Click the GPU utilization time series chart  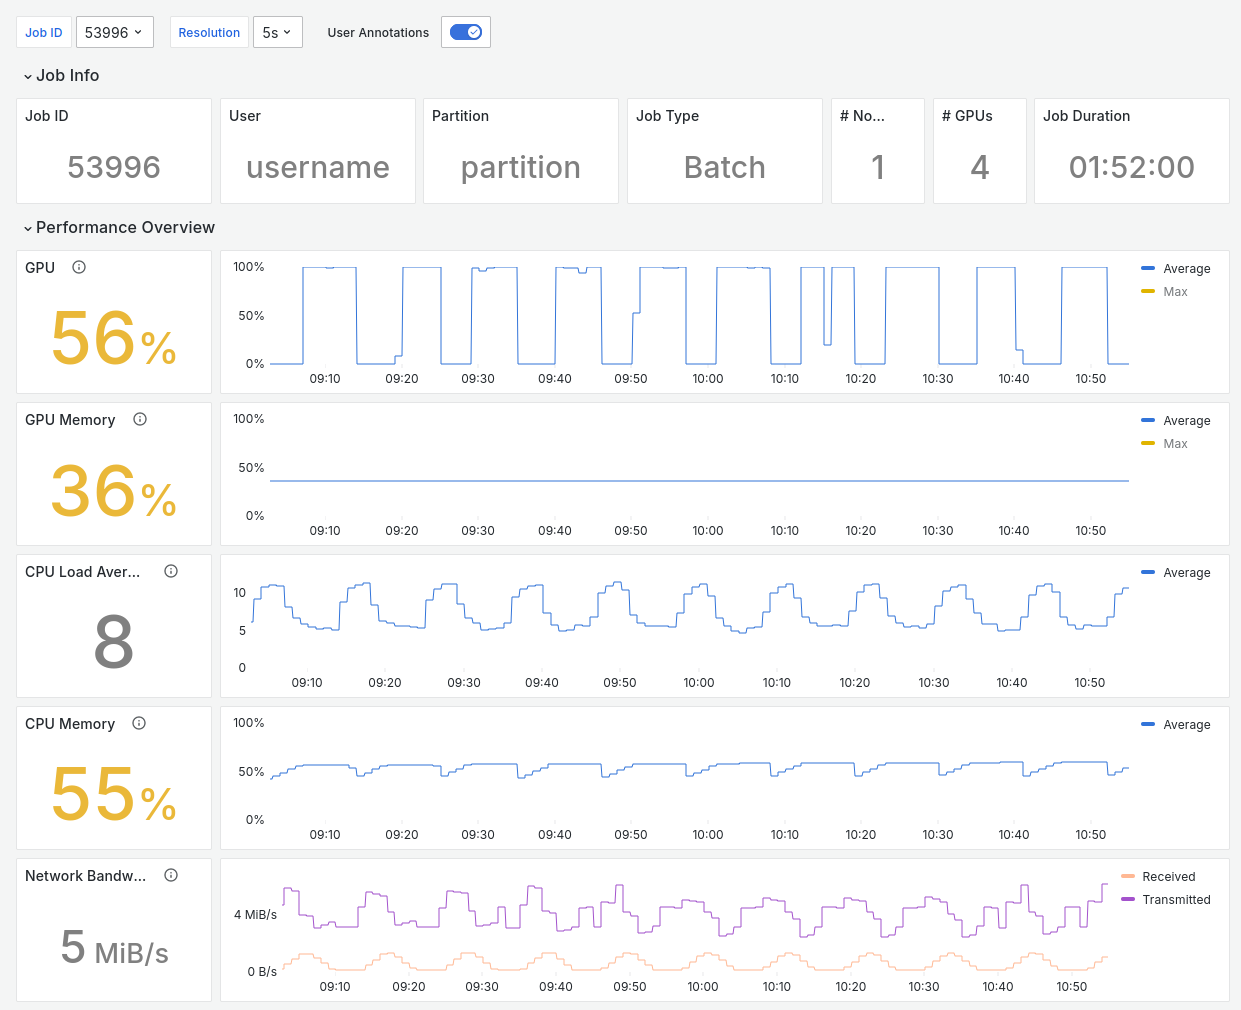coord(699,316)
